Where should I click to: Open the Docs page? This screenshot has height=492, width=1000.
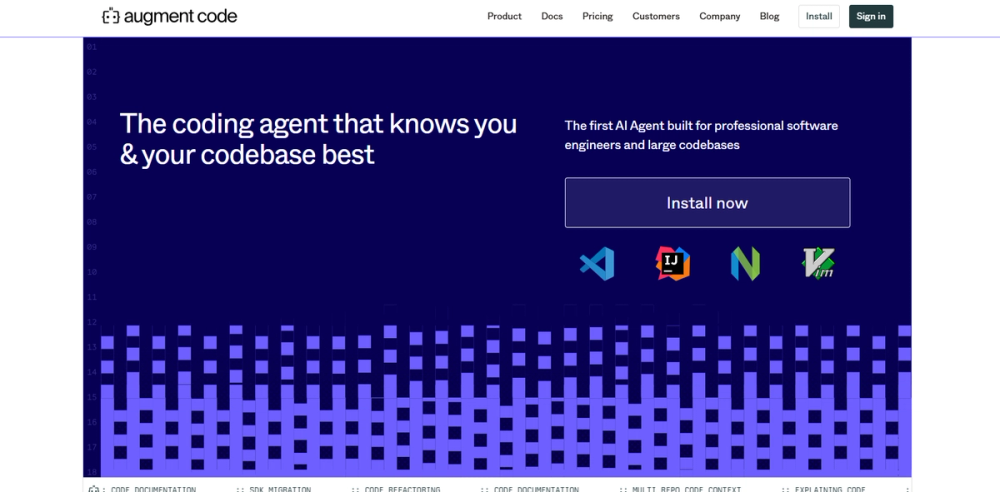tap(552, 17)
